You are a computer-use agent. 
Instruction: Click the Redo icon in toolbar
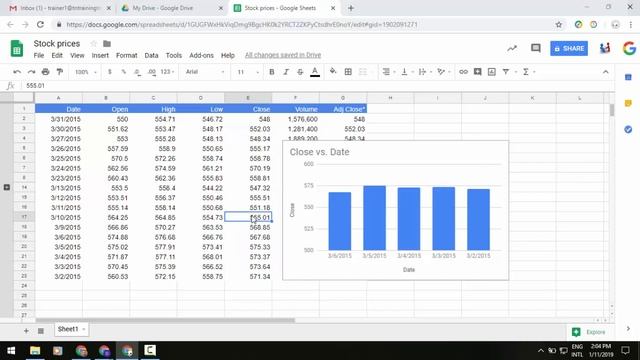31,72
